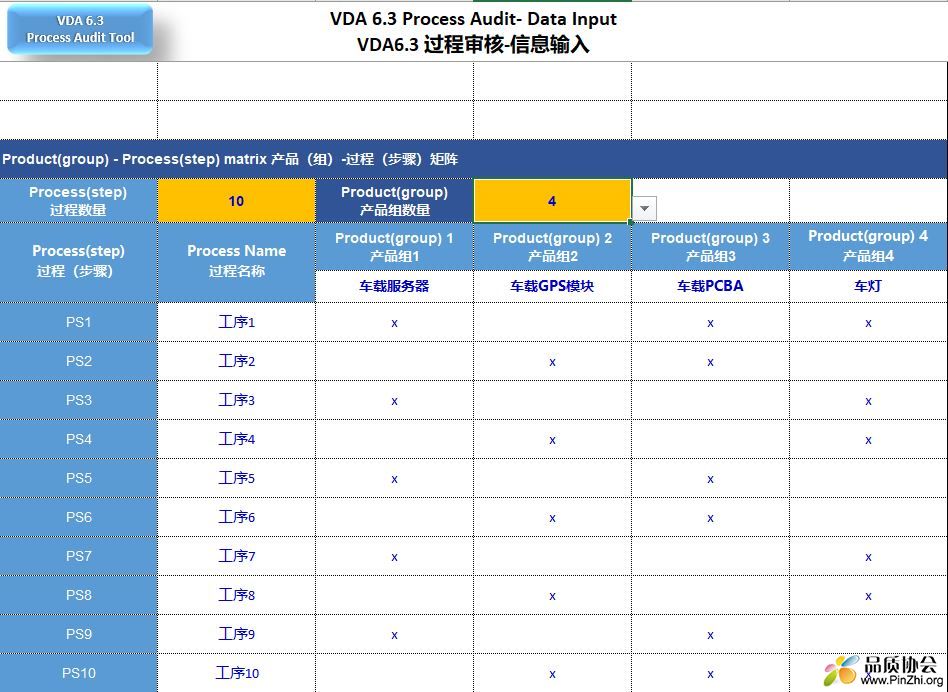Select the PS2 row label

coord(79,361)
